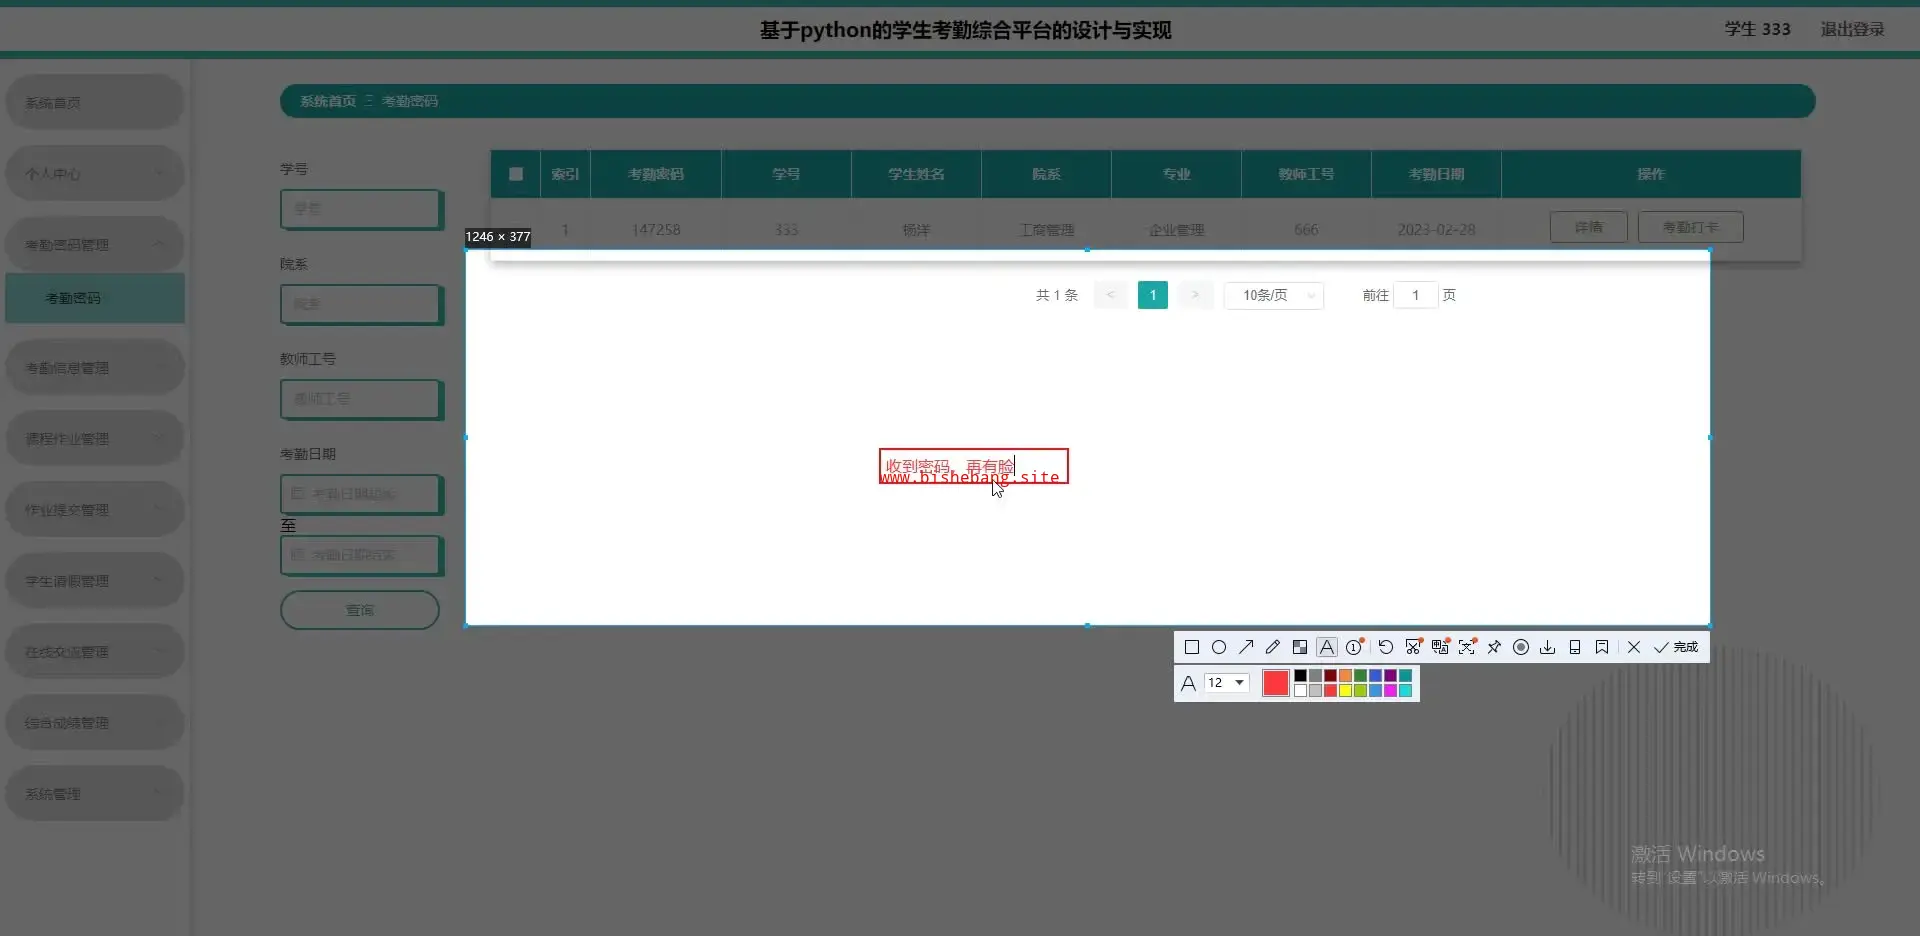Screen dimensions: 1920x936
Task: Select the ellipse annotation tool
Action: (1218, 647)
